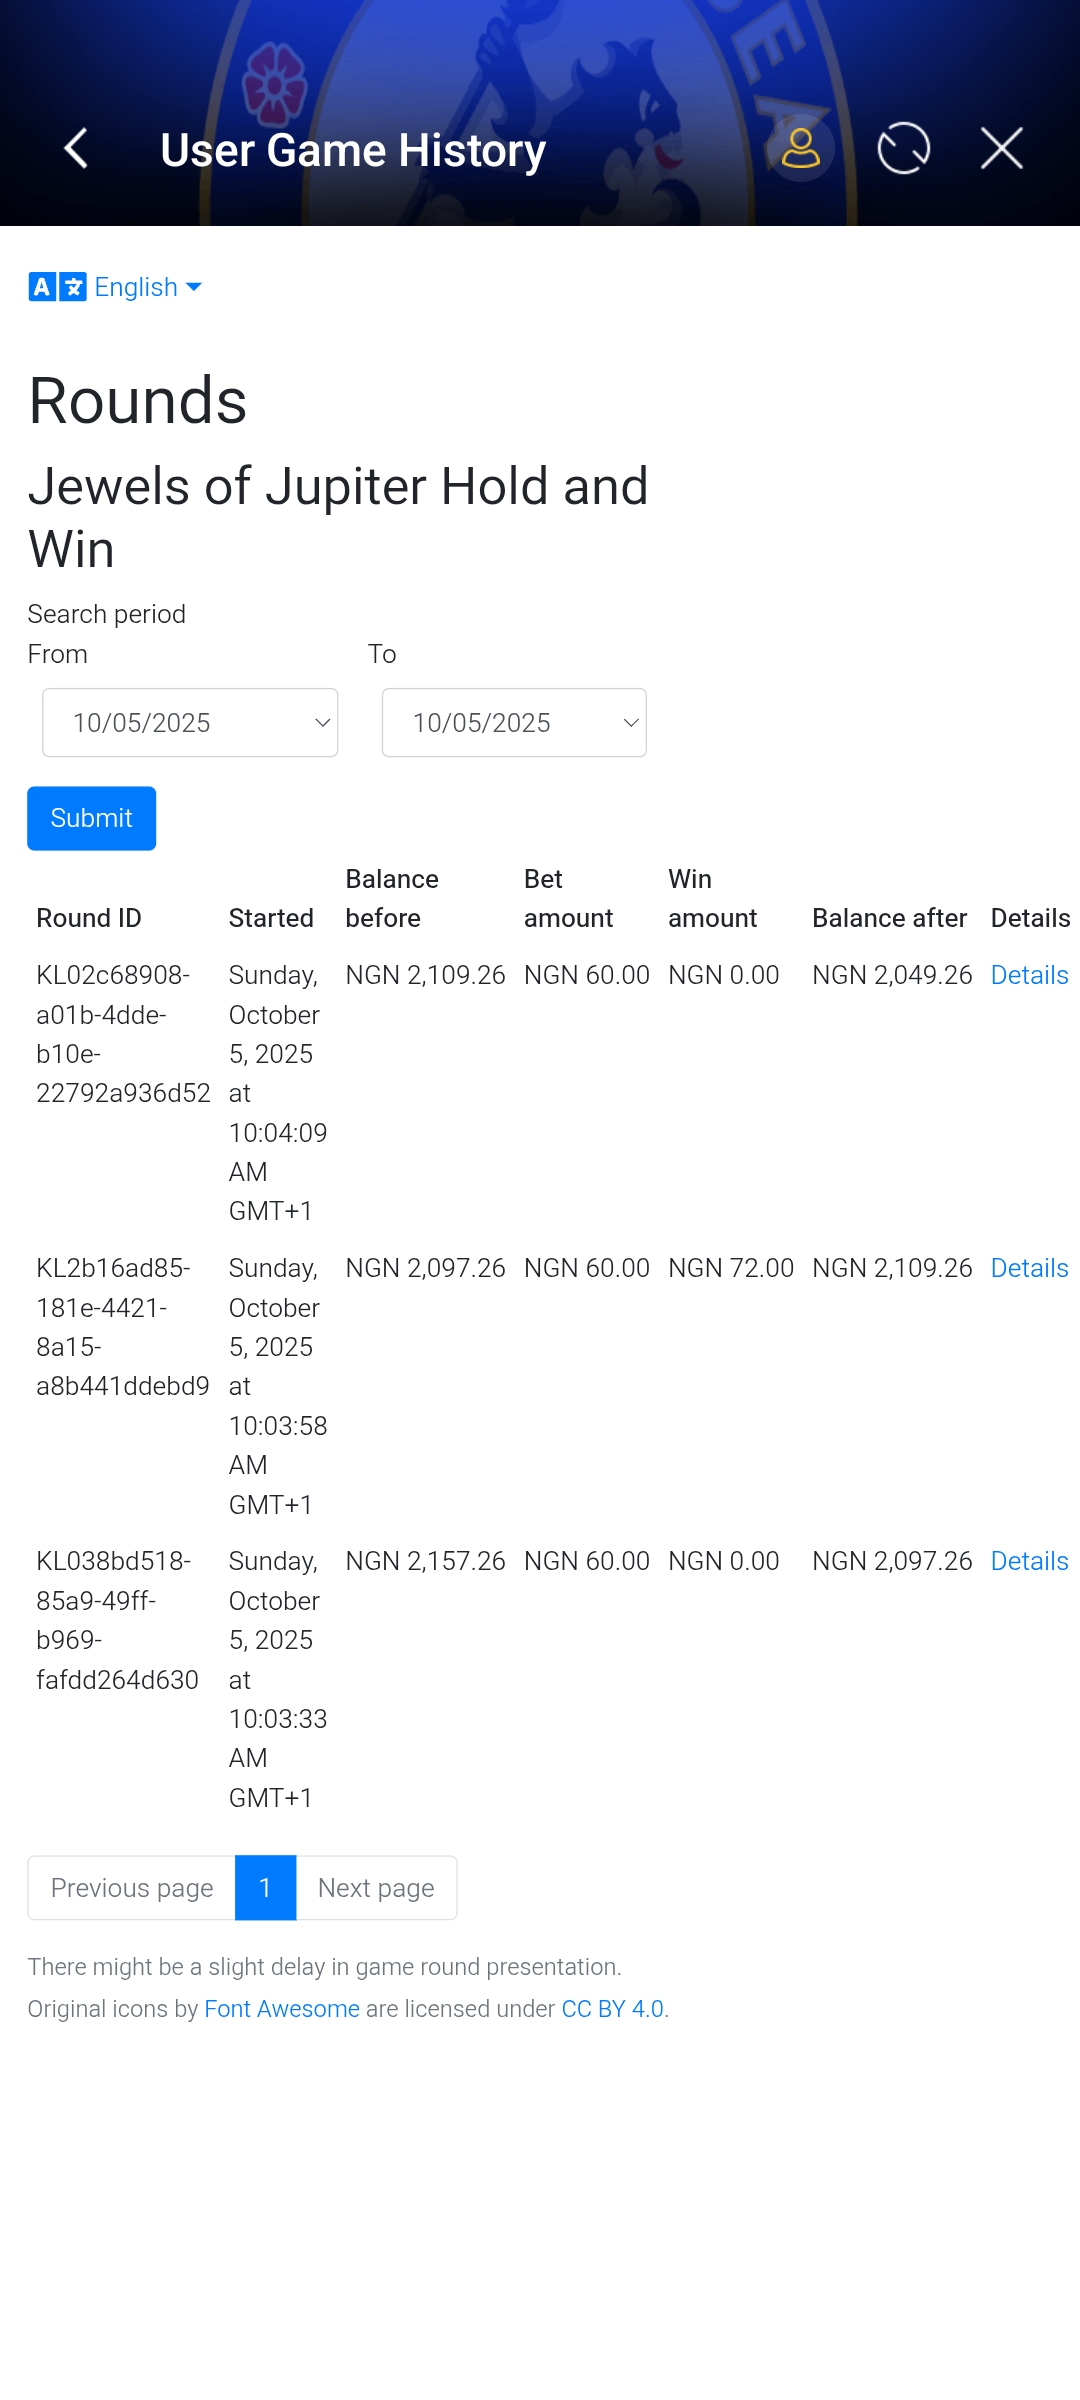Open the From date dropdown
The image size is (1080, 2400).
click(x=190, y=723)
